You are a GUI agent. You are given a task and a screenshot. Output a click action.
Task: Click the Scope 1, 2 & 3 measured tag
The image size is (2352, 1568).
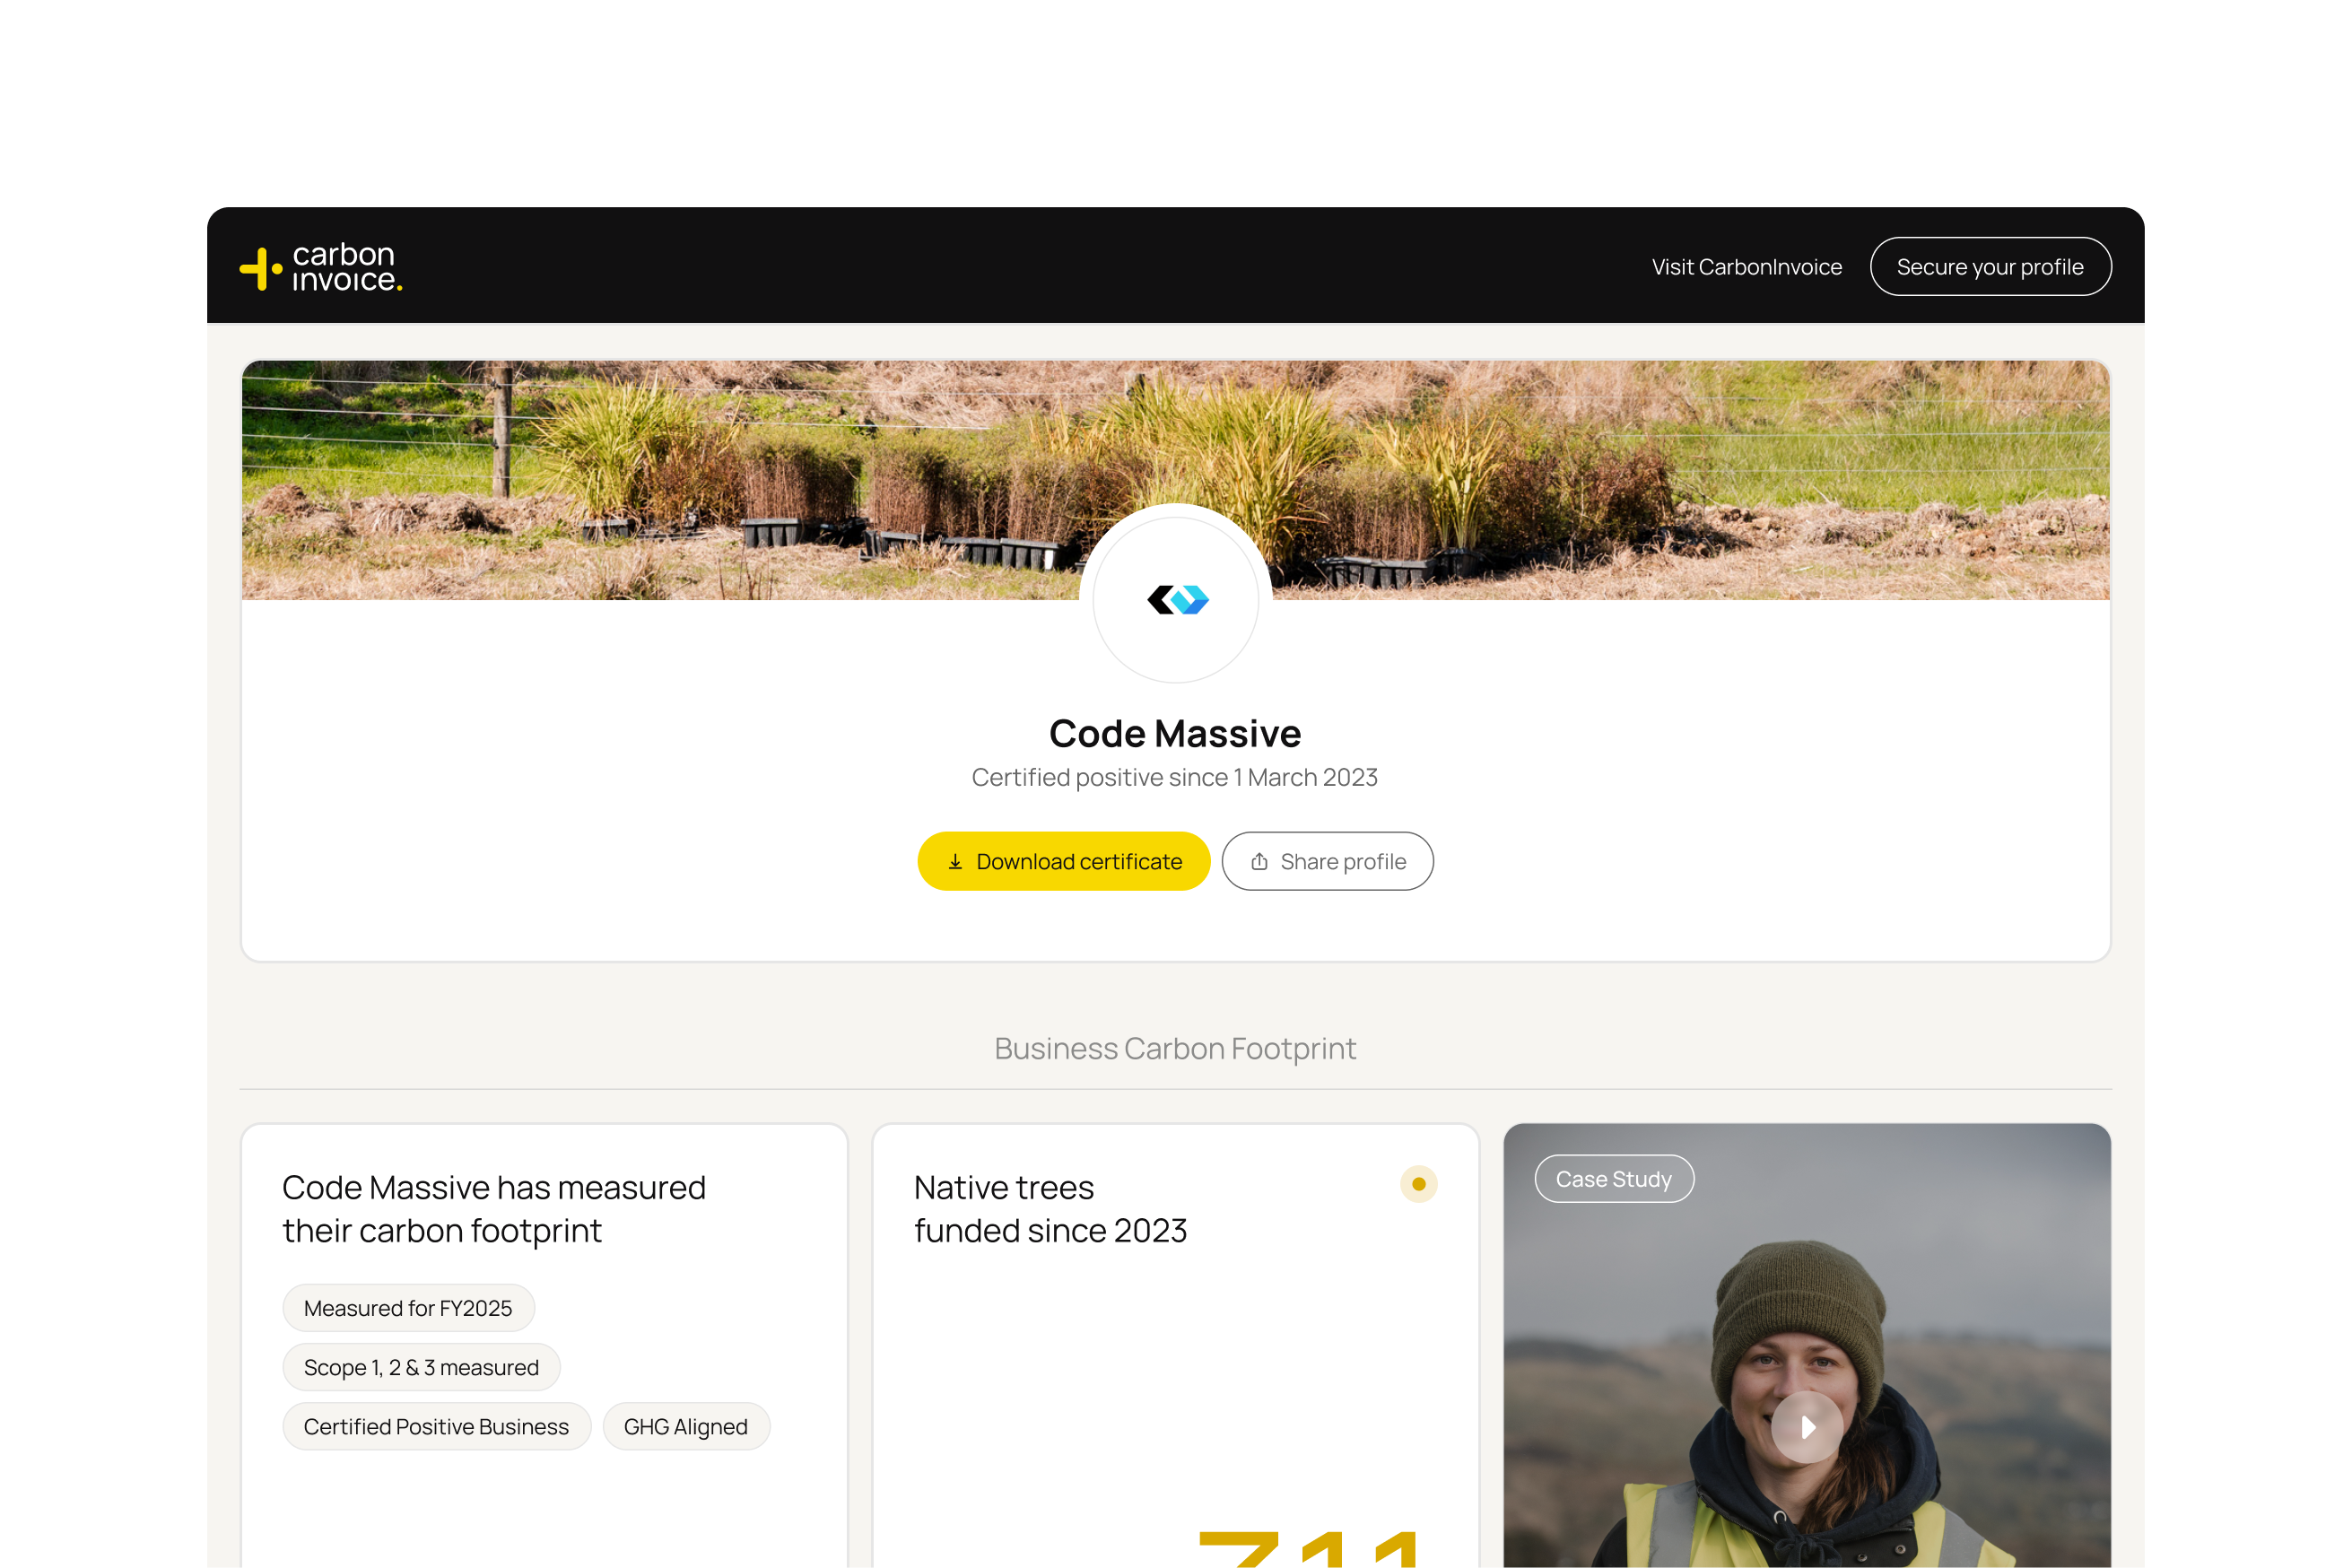coord(421,1367)
